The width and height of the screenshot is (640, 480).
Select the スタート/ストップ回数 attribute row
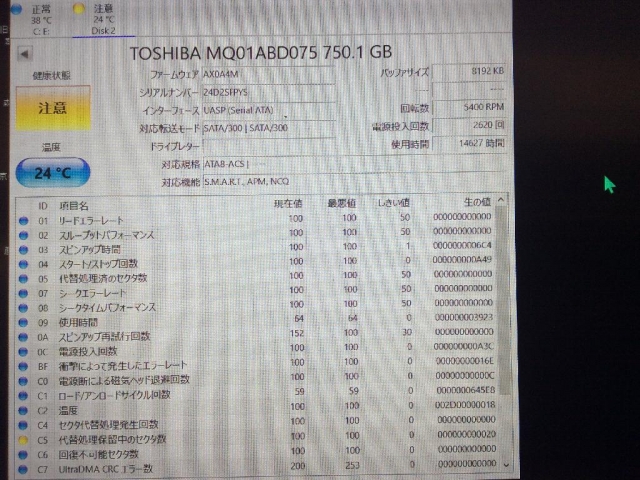(256, 263)
